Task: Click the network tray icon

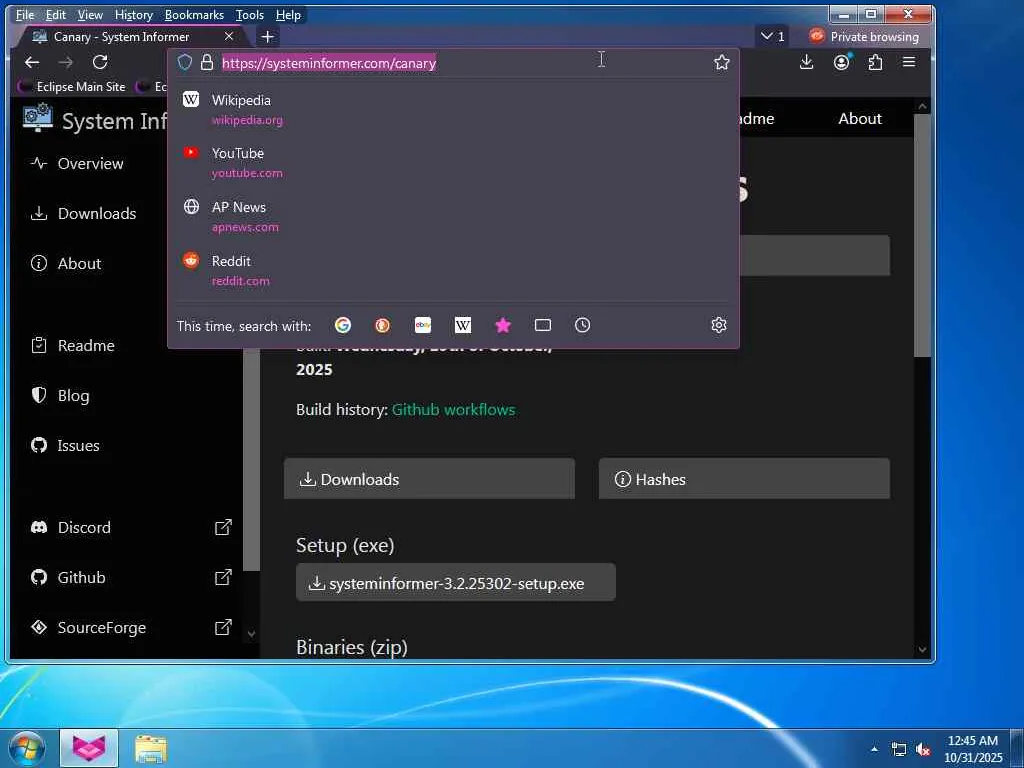Action: pos(899,750)
